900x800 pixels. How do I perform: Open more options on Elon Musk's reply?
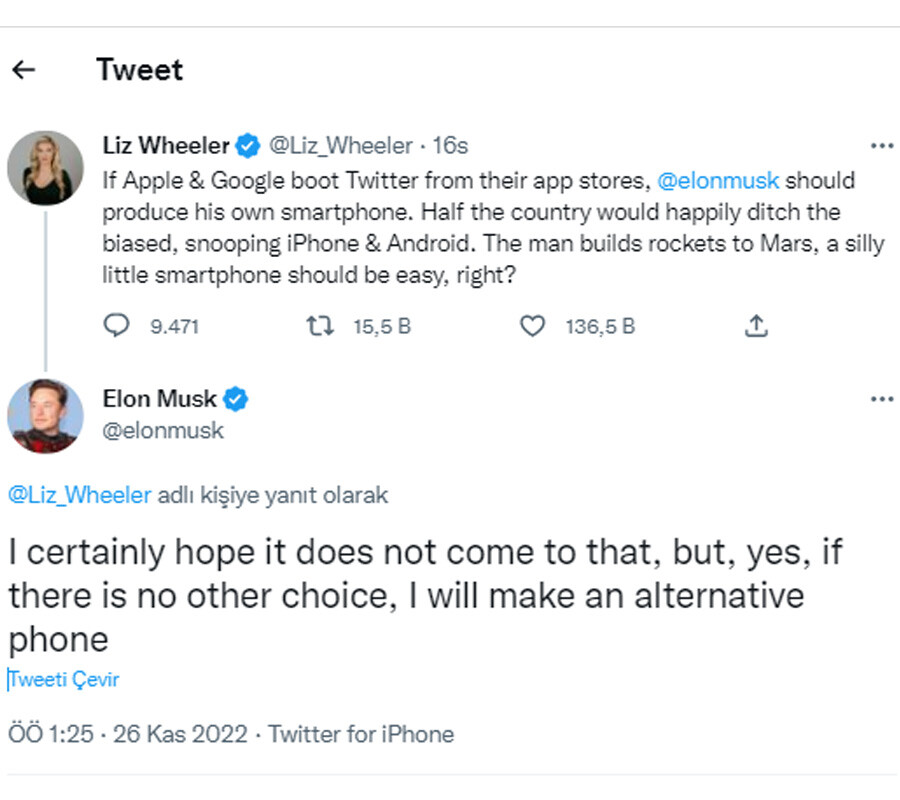pyautogui.click(x=883, y=398)
